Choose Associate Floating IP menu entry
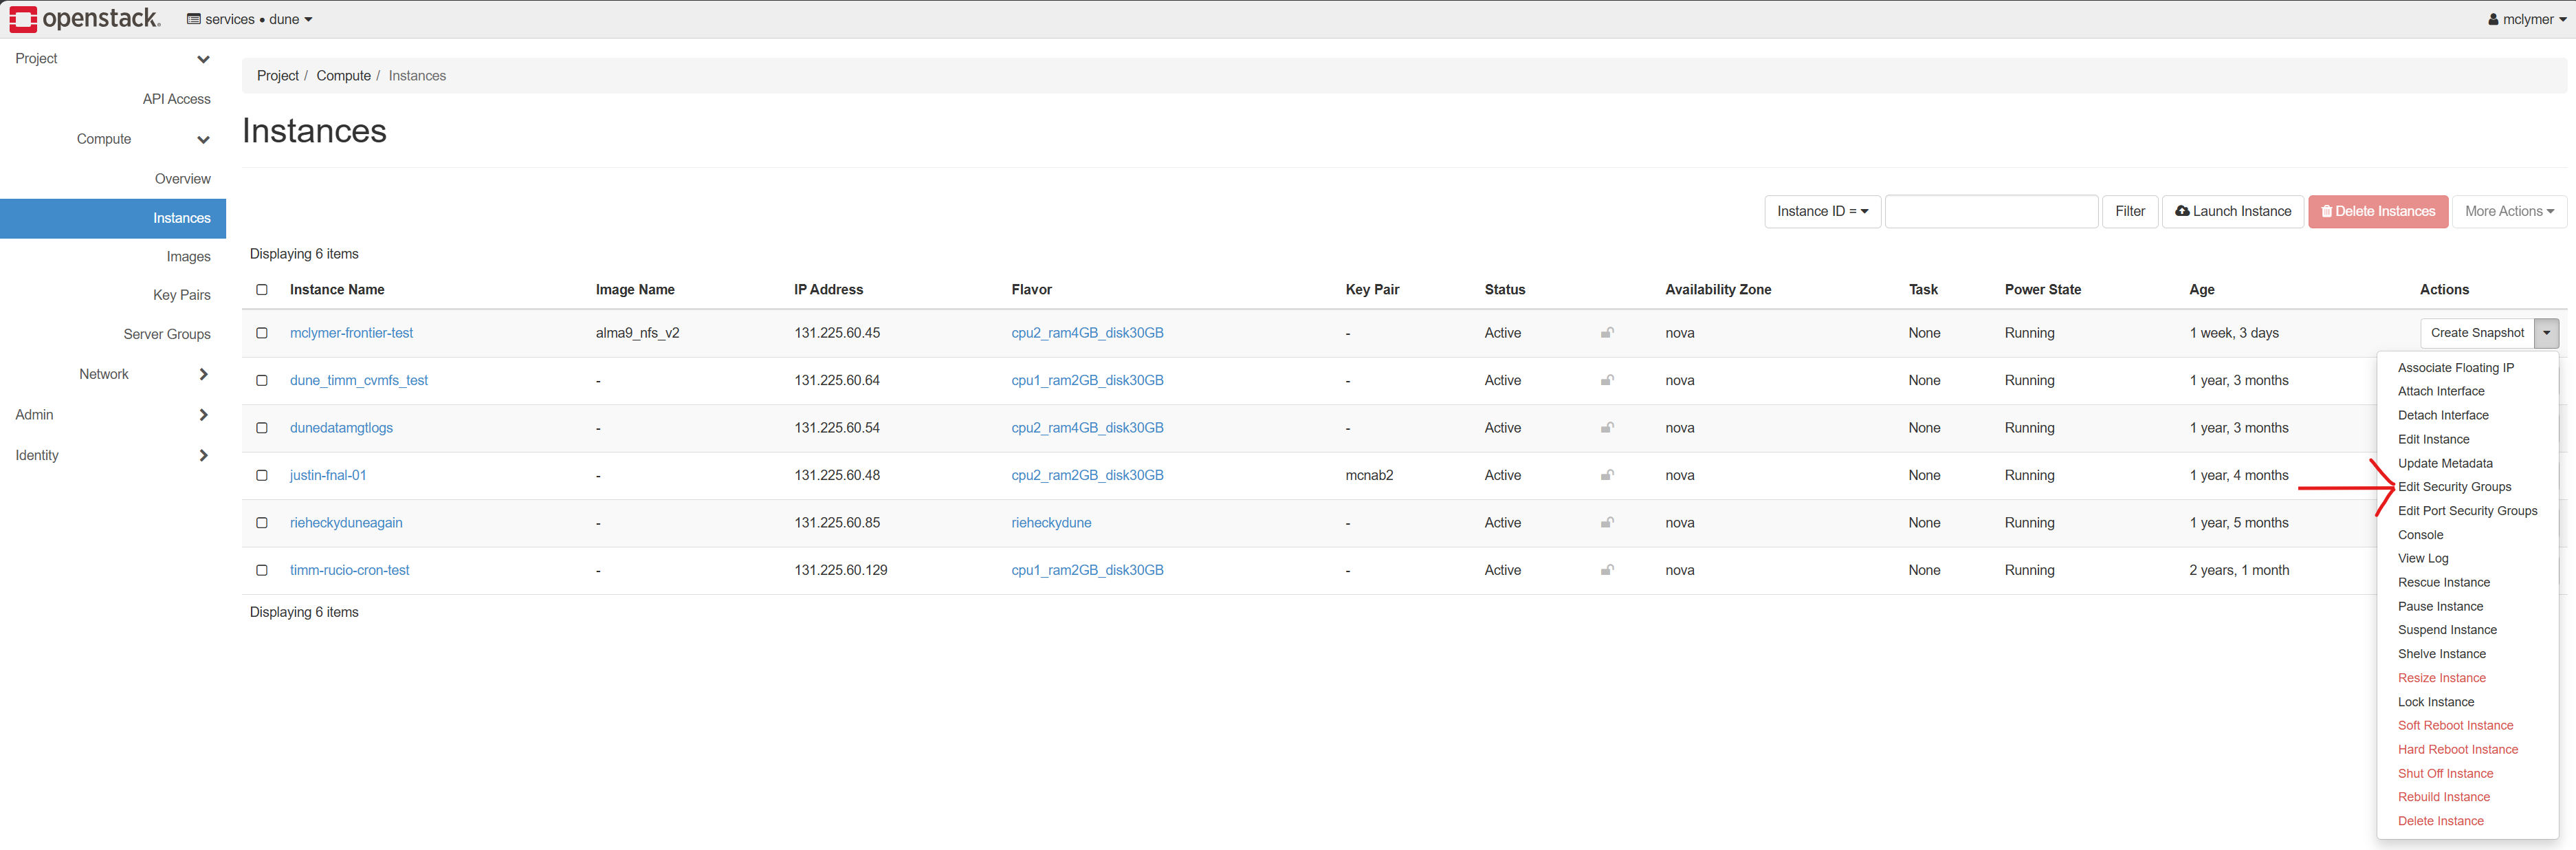The width and height of the screenshot is (2576, 850). click(2455, 368)
